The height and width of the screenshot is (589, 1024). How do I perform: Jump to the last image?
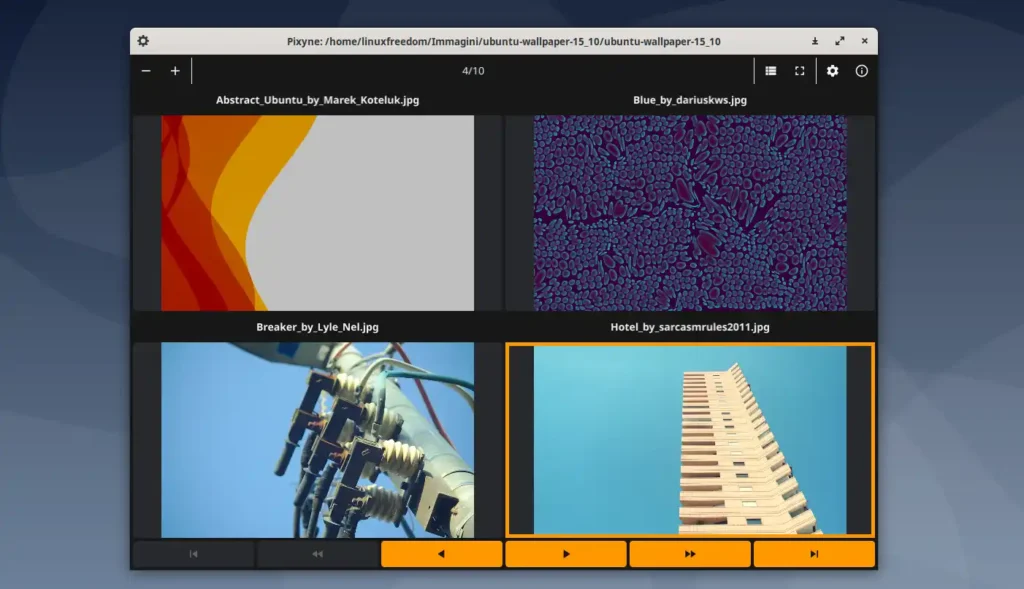pos(814,554)
